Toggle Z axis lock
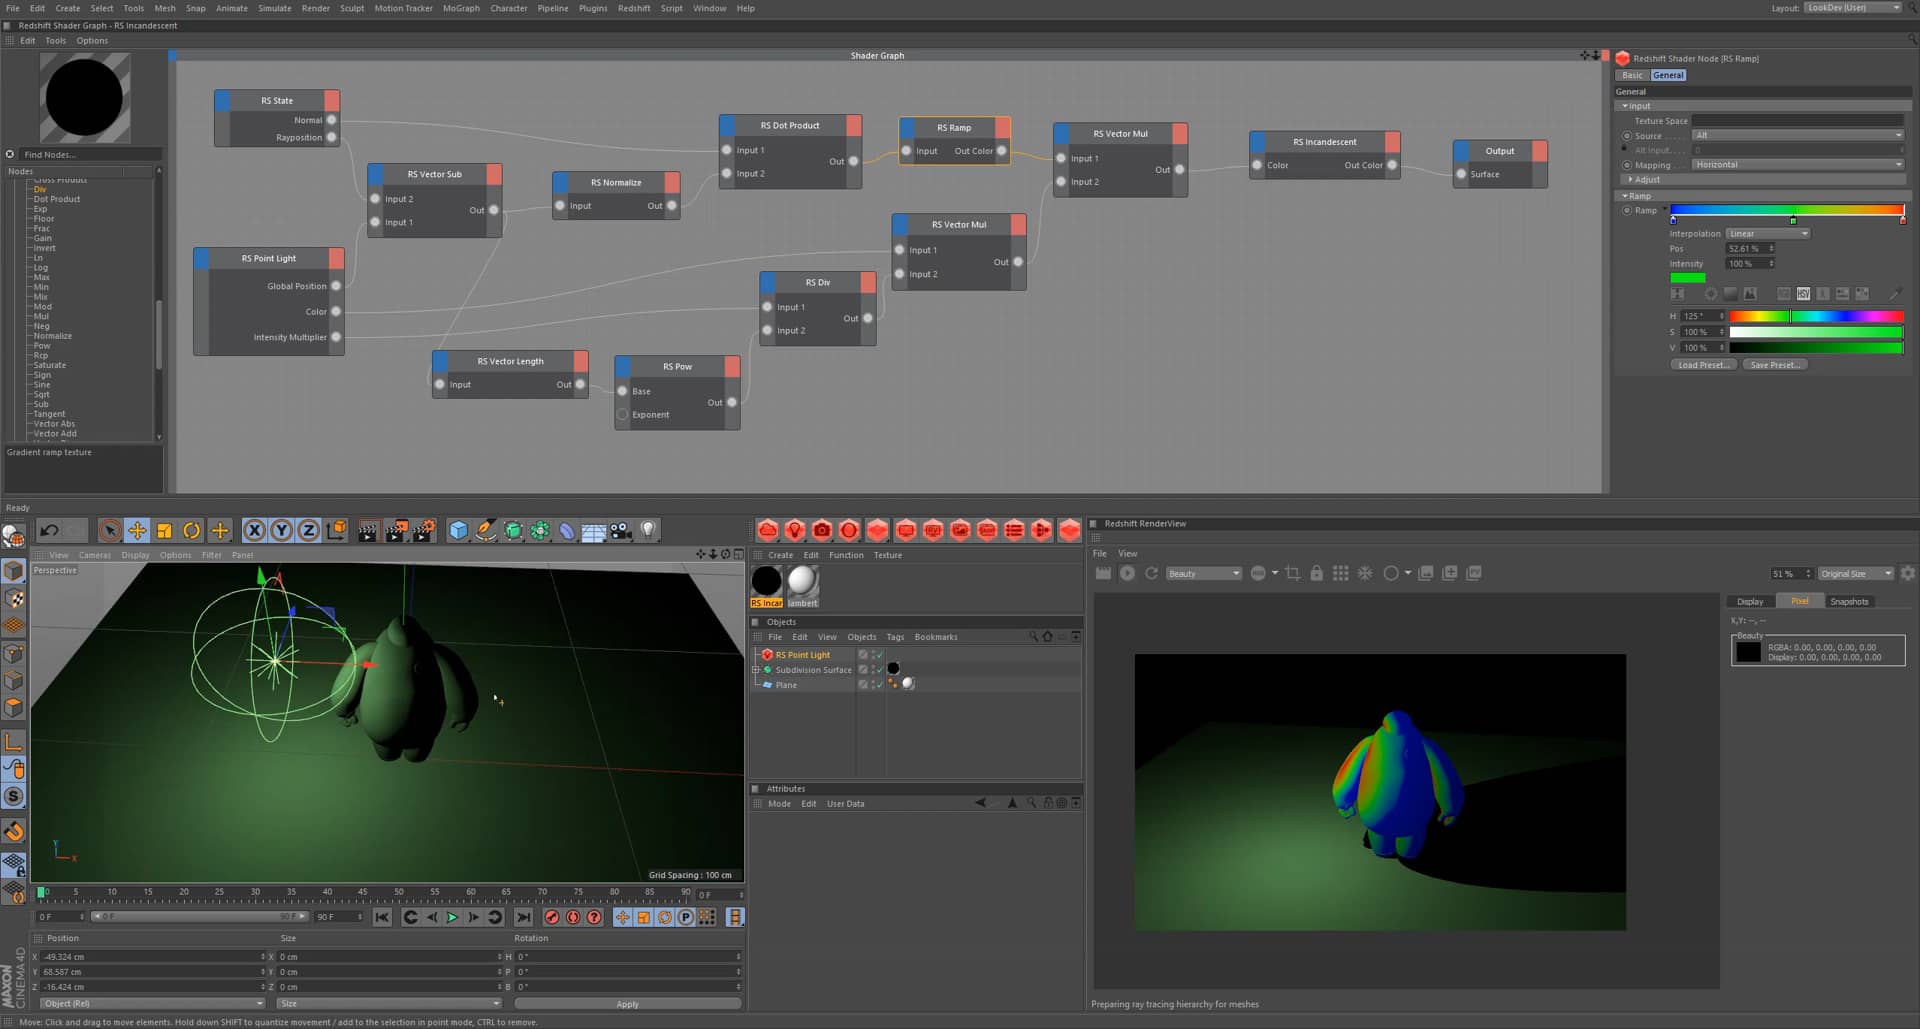This screenshot has width=1920, height=1029. pos(308,530)
